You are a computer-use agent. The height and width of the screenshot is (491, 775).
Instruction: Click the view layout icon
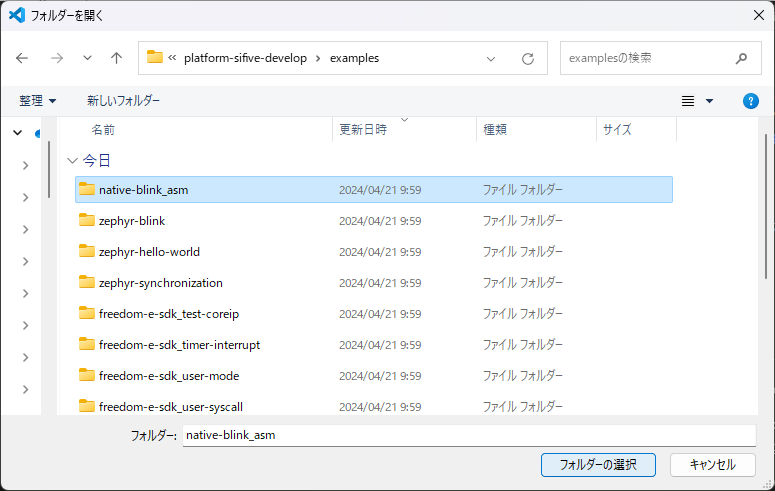[688, 101]
